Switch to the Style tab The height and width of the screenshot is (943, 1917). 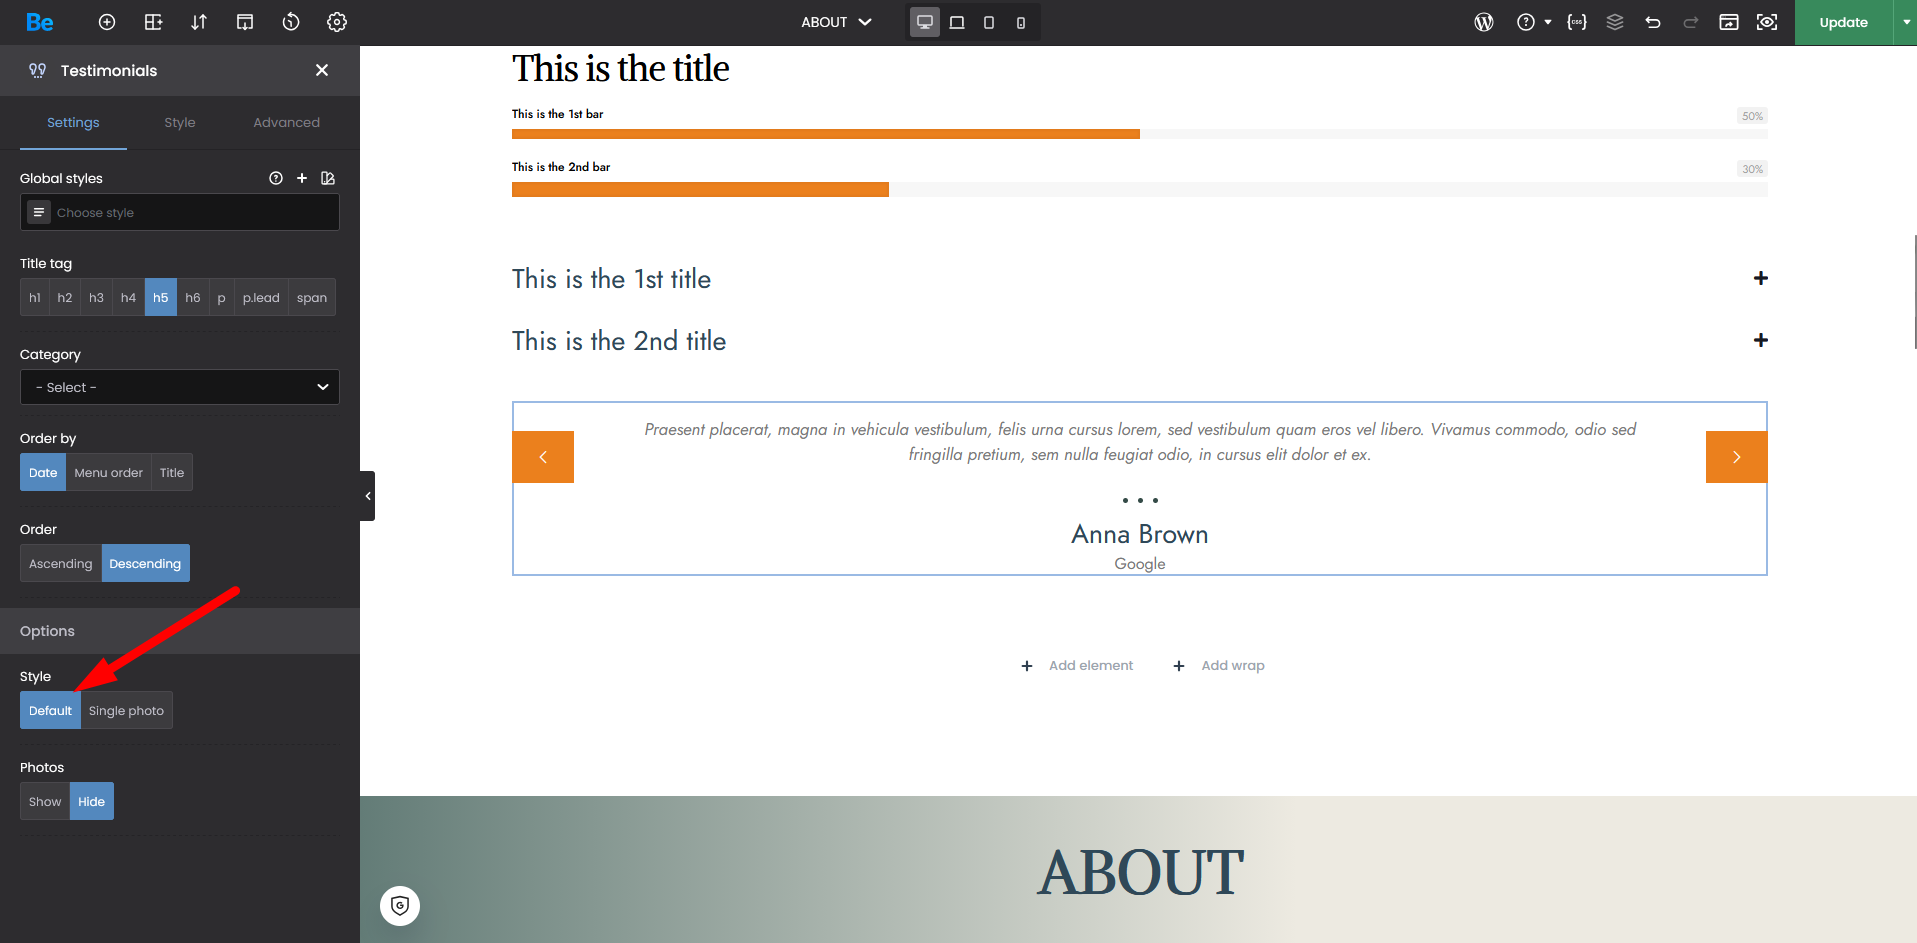[180, 122]
